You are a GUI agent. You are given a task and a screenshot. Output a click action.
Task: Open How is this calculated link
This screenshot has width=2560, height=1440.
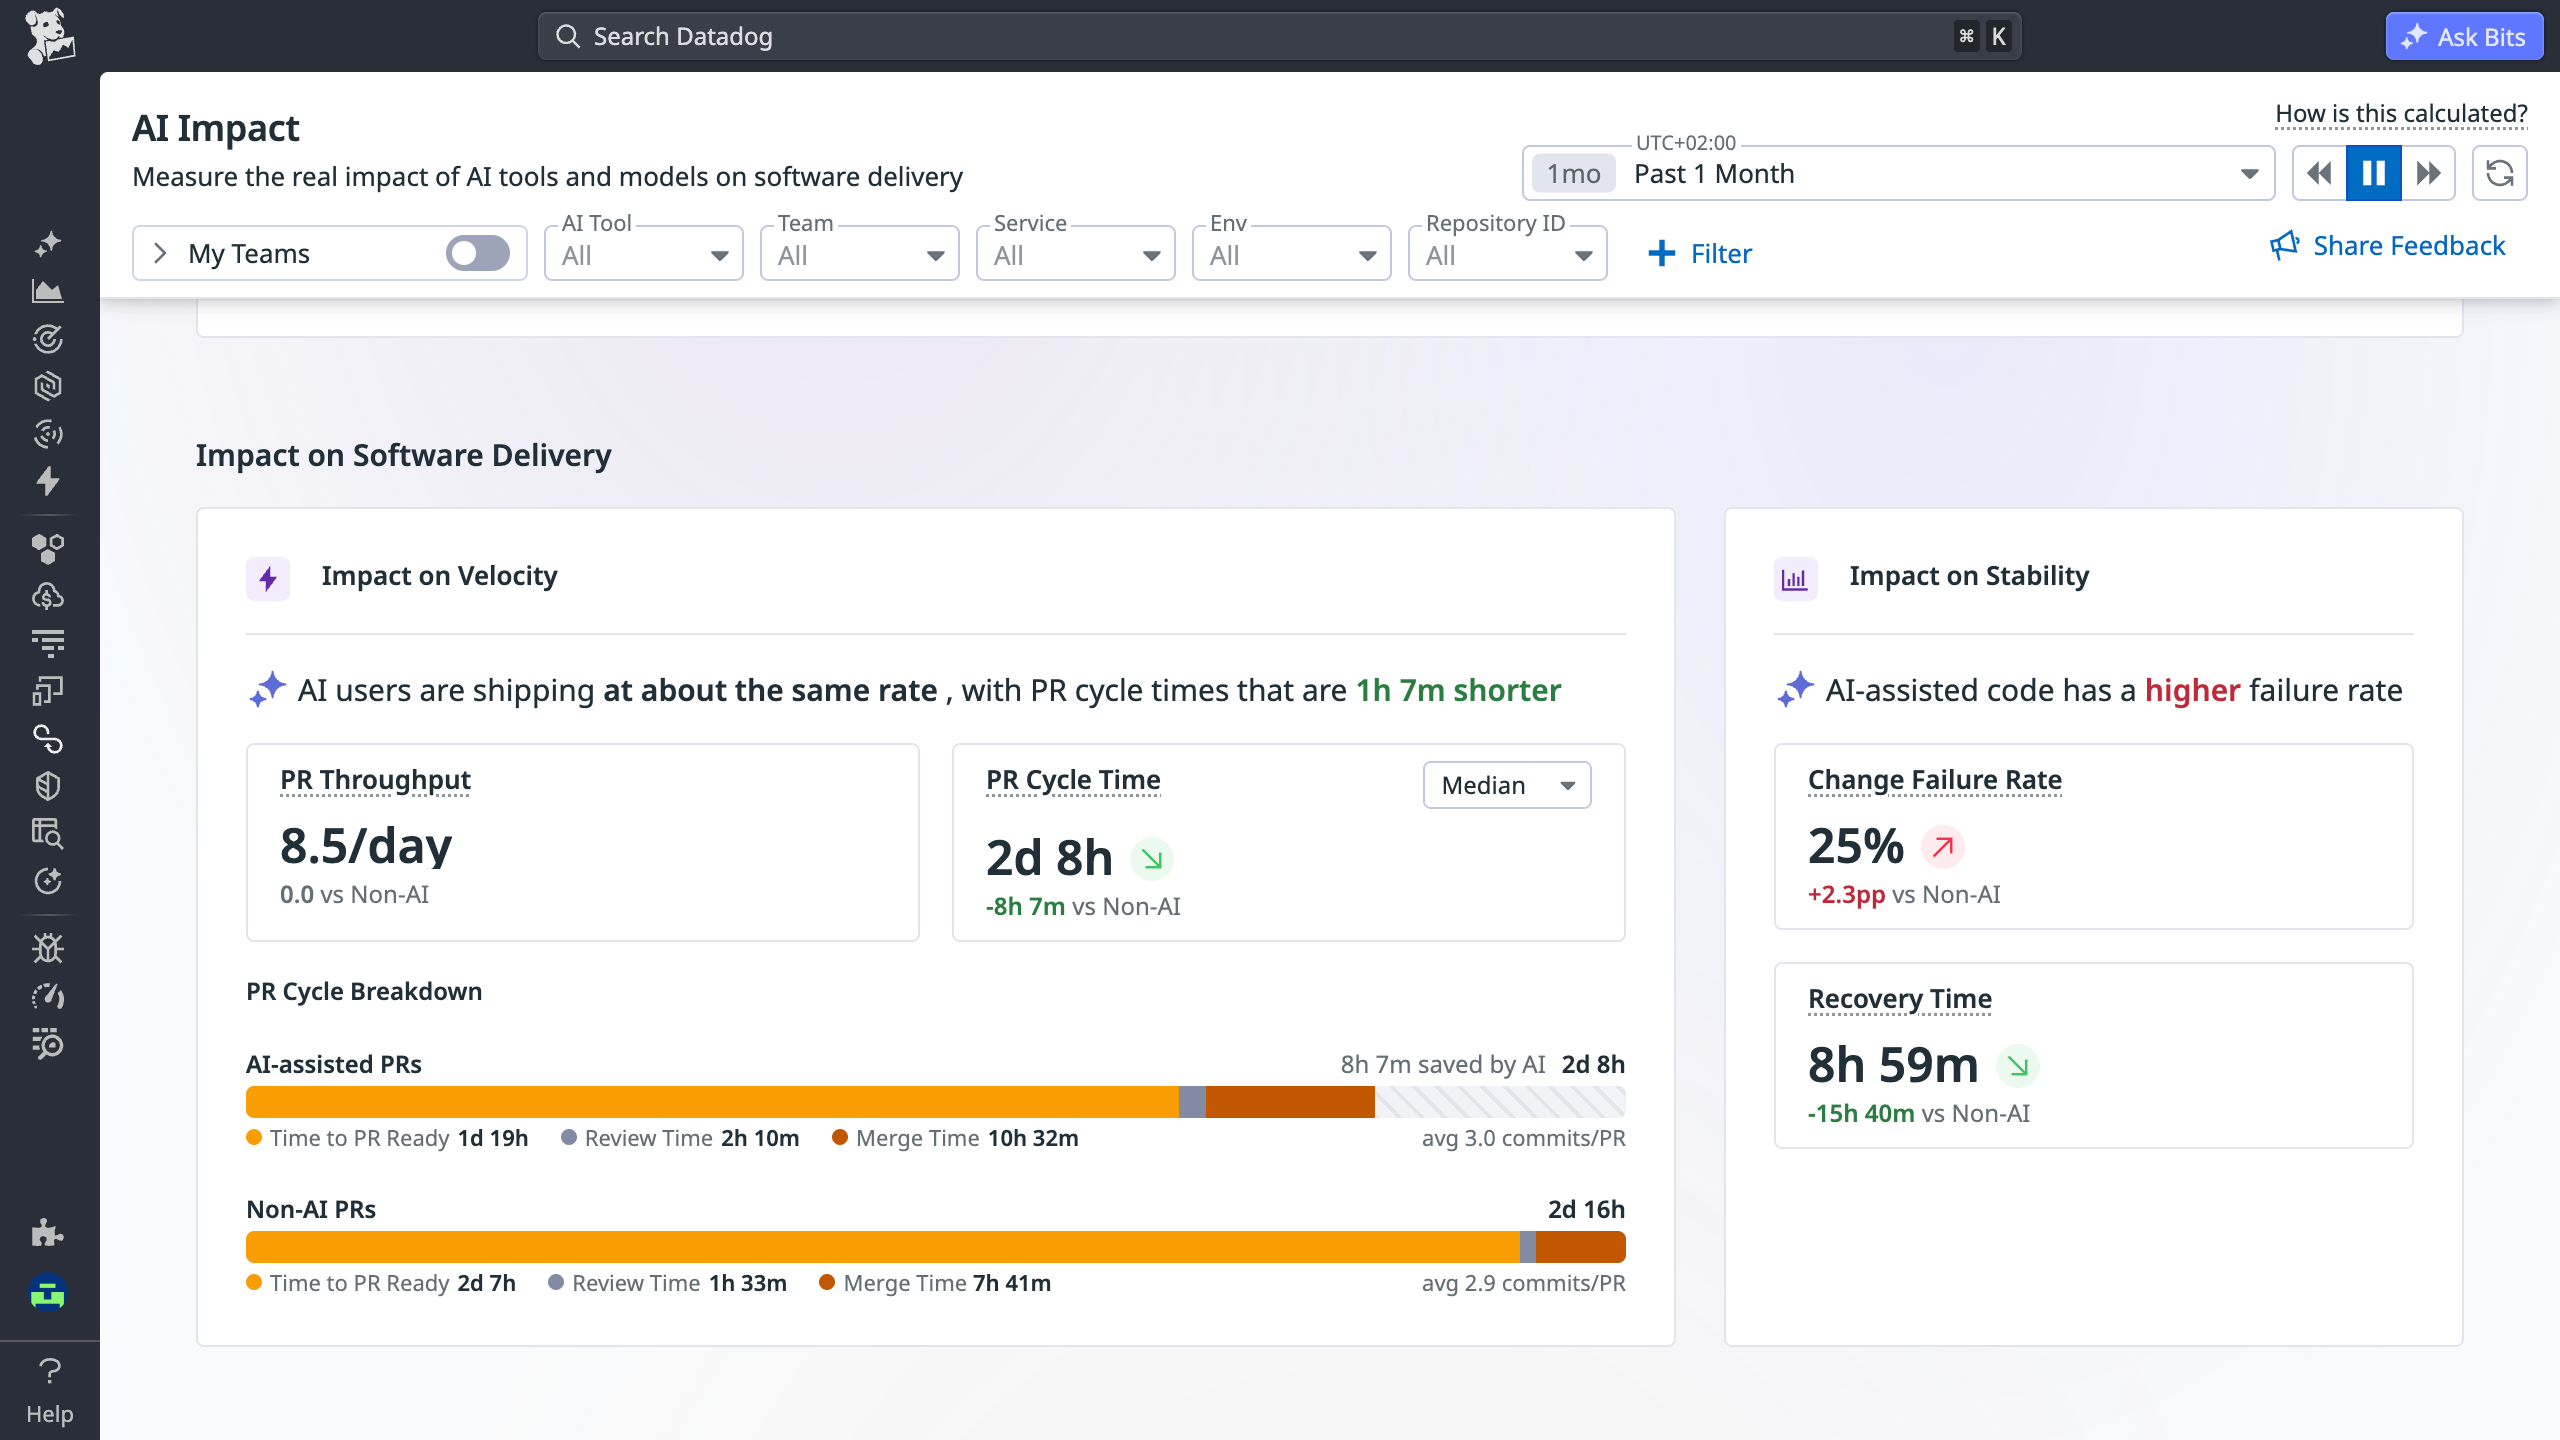[x=2402, y=113]
